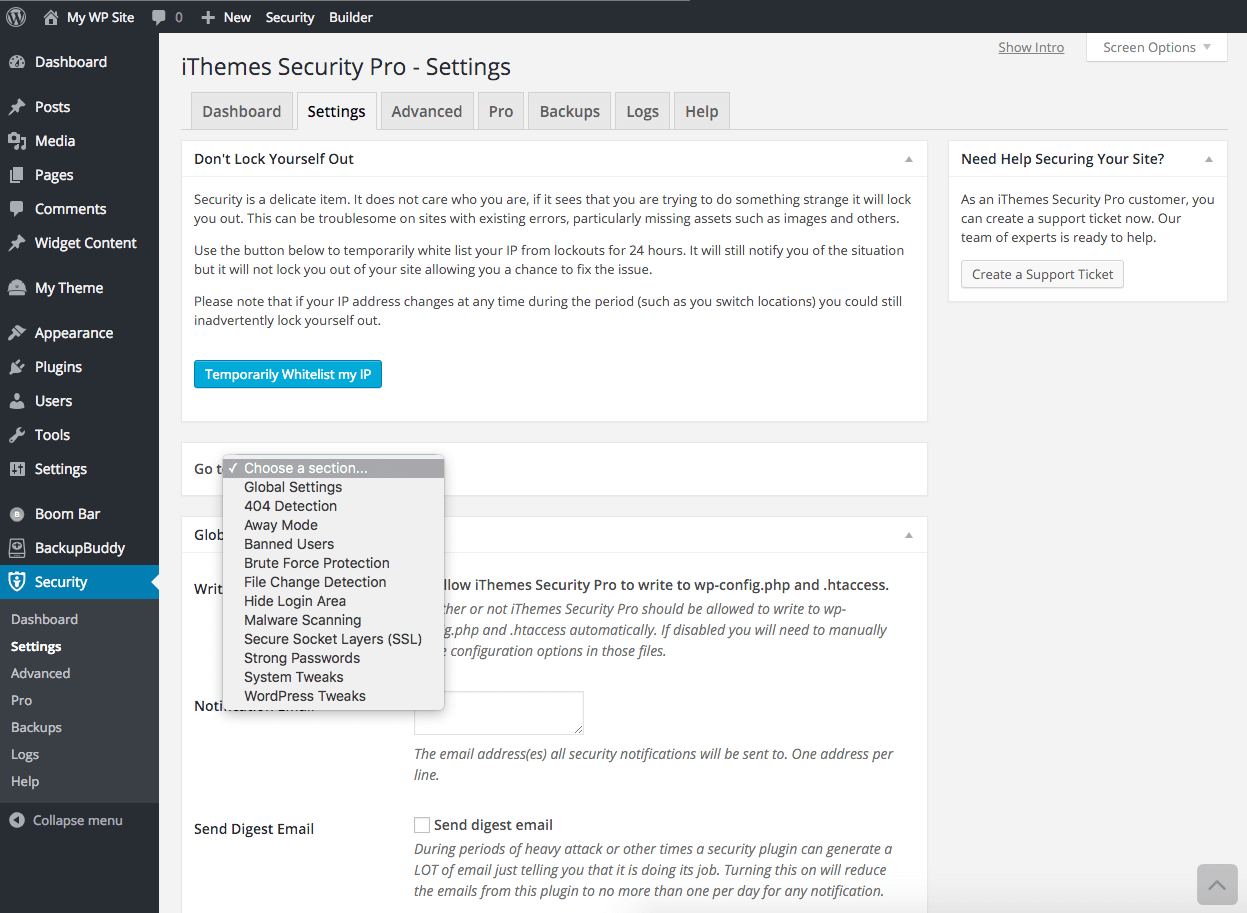Click the Dashboard gauge icon in sidebar

pos(17,62)
